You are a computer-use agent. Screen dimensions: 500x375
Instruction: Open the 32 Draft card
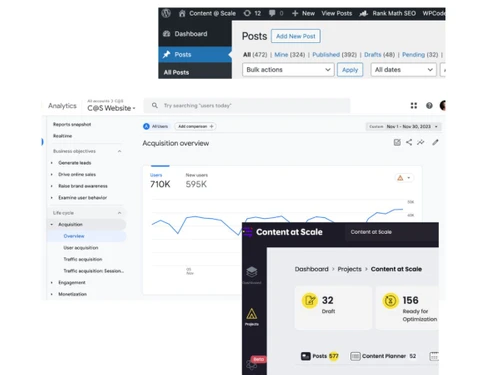pos(333,308)
